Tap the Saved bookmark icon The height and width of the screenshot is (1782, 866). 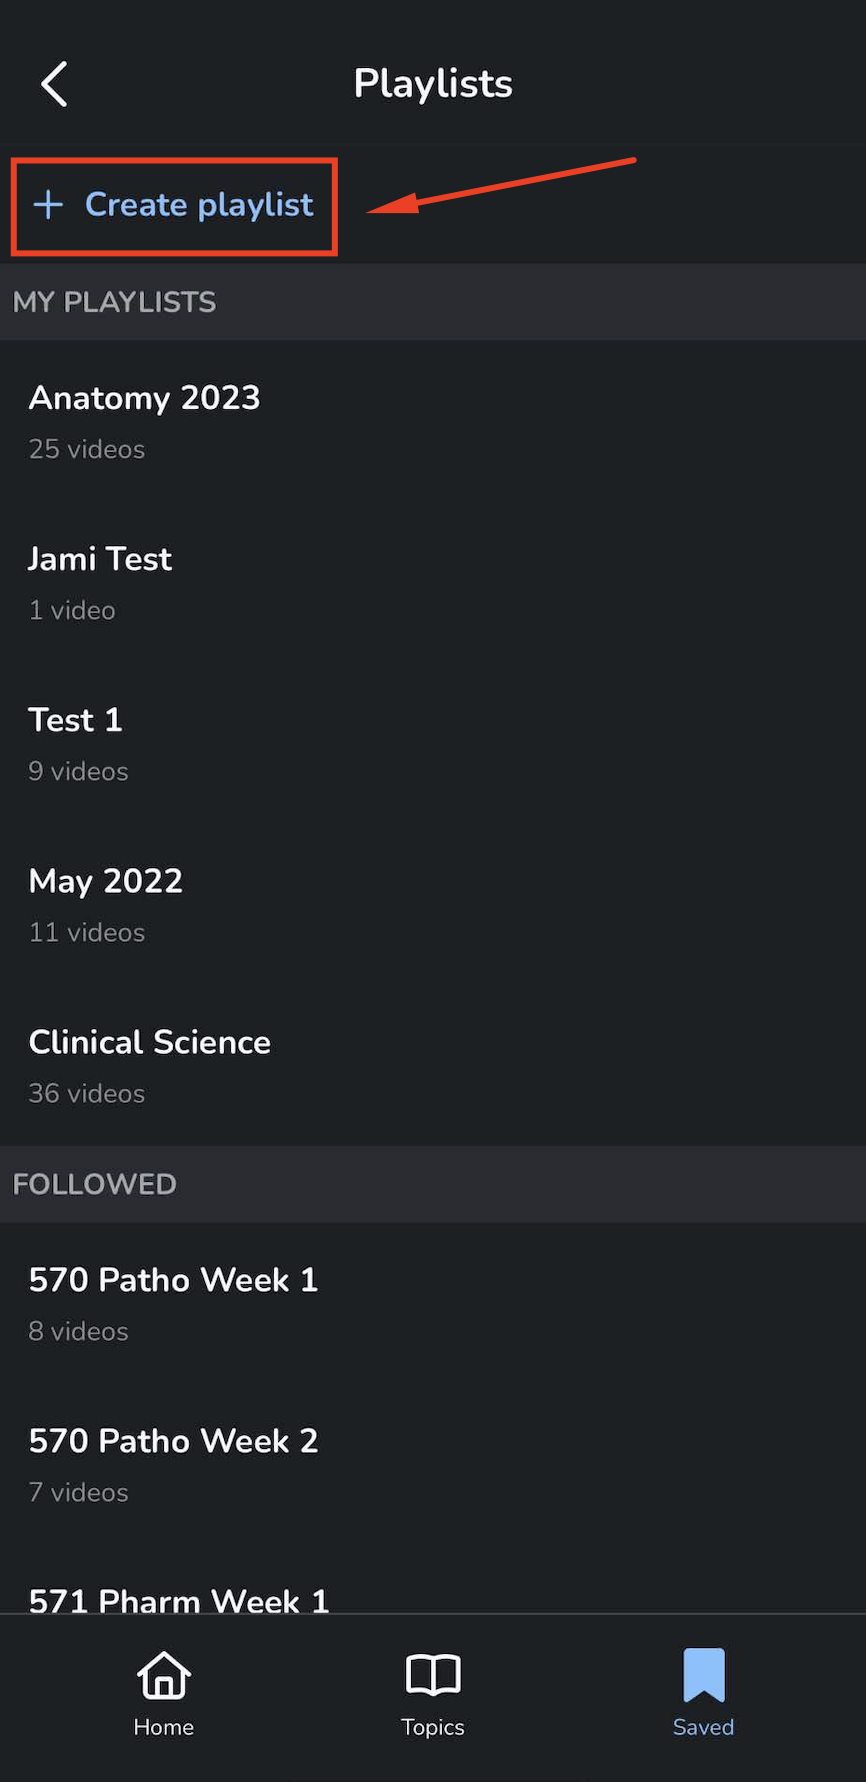pos(704,1675)
